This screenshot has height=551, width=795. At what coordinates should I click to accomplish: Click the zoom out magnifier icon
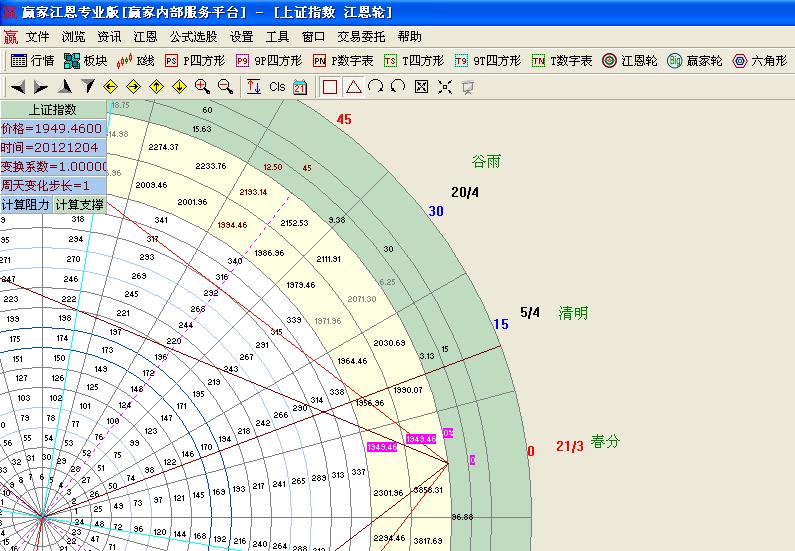(225, 87)
